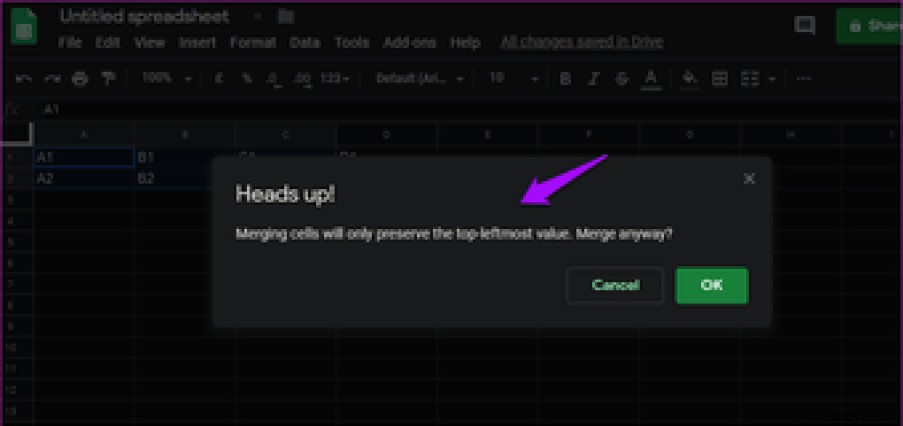This screenshot has height=426, width=903.
Task: Select column A header
Action: tap(84, 134)
